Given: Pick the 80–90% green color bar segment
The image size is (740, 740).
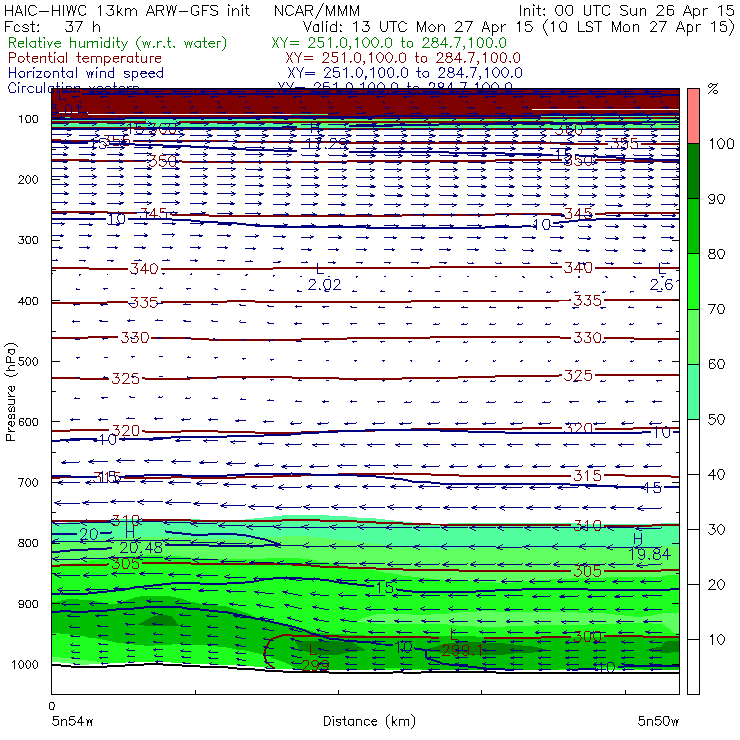Looking at the screenshot, I should pos(693,226).
